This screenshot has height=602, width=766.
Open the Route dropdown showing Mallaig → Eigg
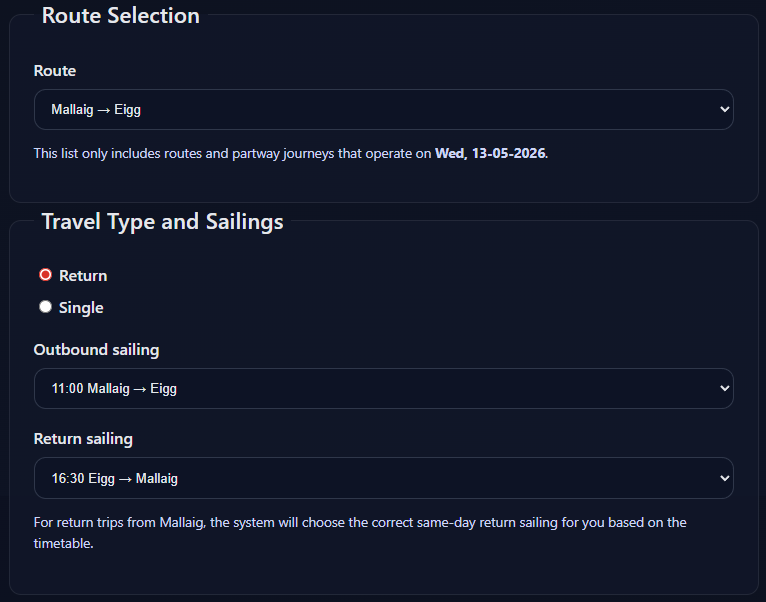coord(383,110)
